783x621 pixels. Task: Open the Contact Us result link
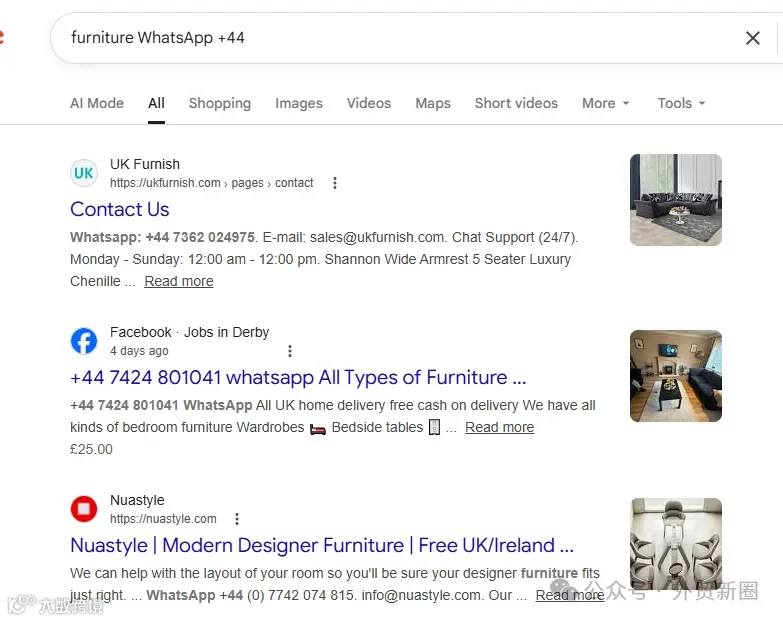(x=119, y=209)
